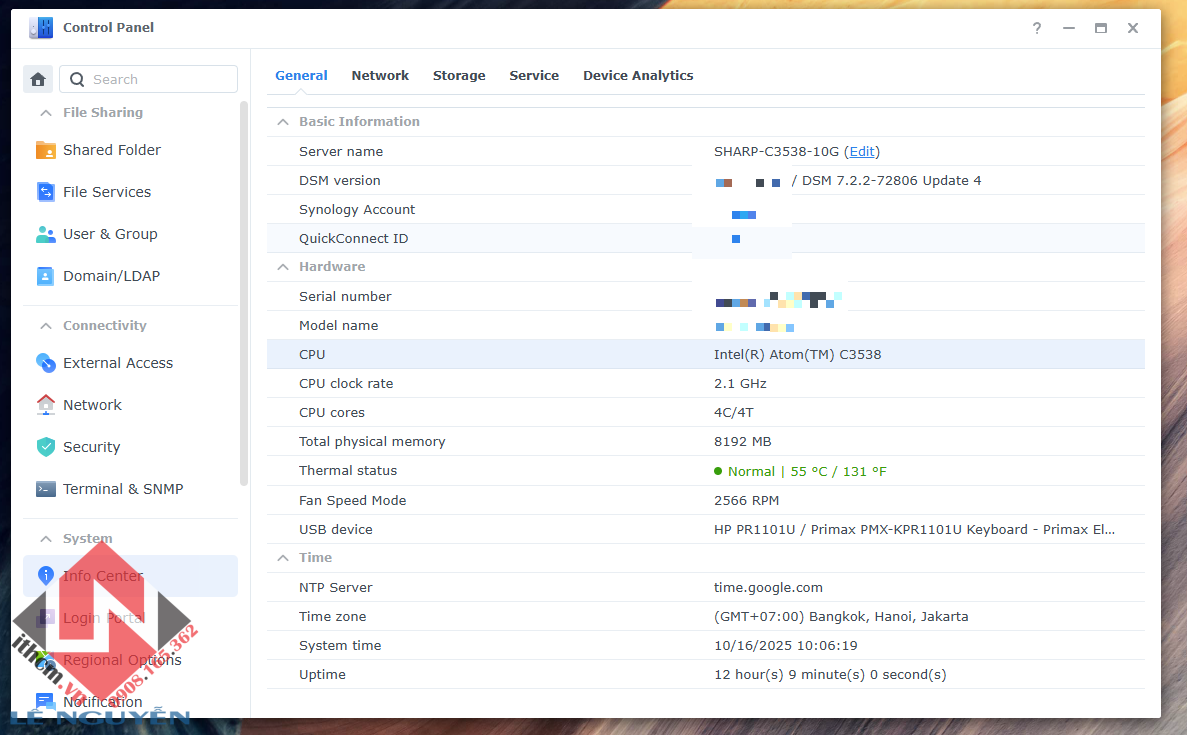1187x735 pixels.
Task: Switch to the Device Analytics tab
Action: pyautogui.click(x=638, y=76)
